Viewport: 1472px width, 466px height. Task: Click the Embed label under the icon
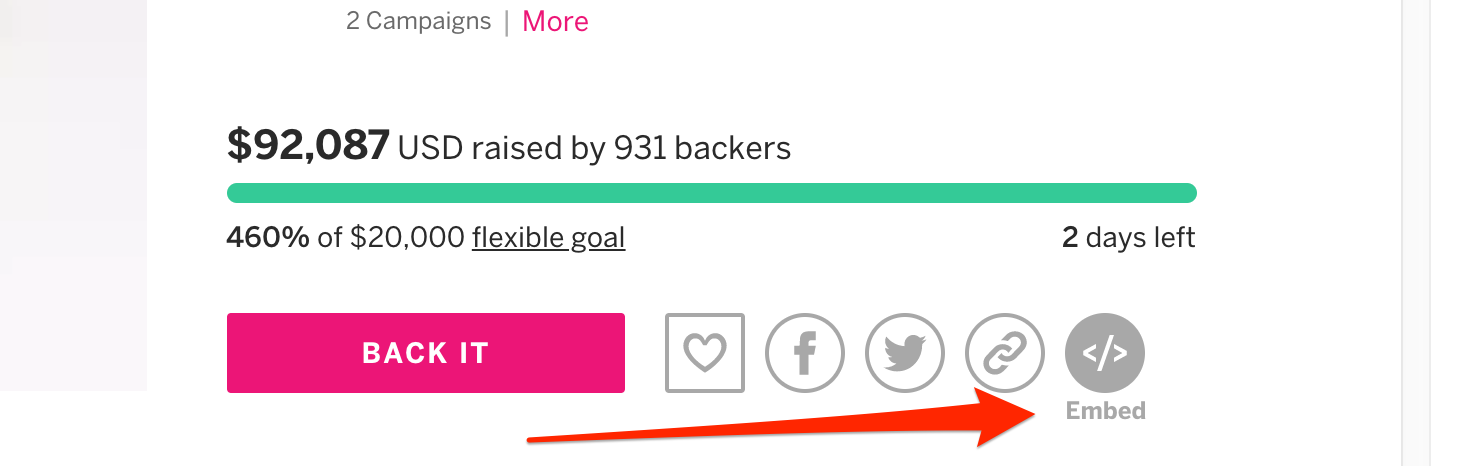pos(1106,410)
